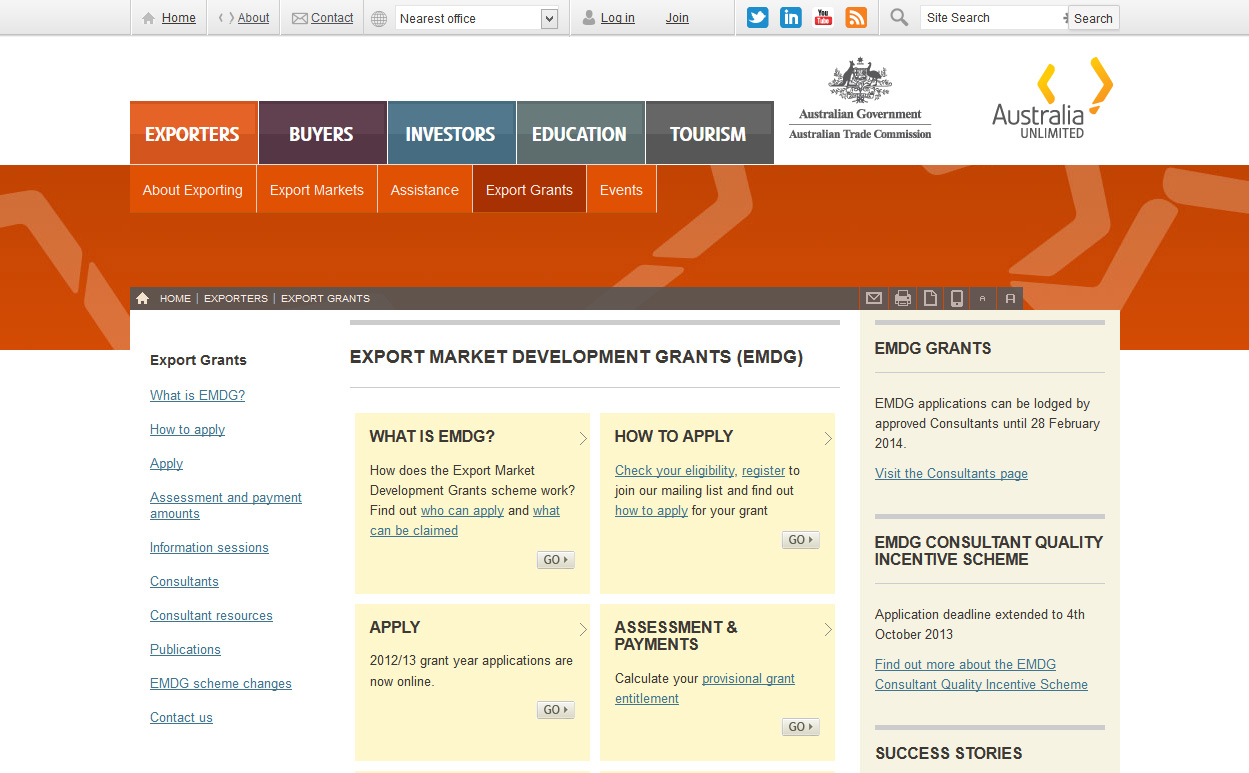The height and width of the screenshot is (773, 1249).
Task: Open the YouTube social icon
Action: pos(823,17)
